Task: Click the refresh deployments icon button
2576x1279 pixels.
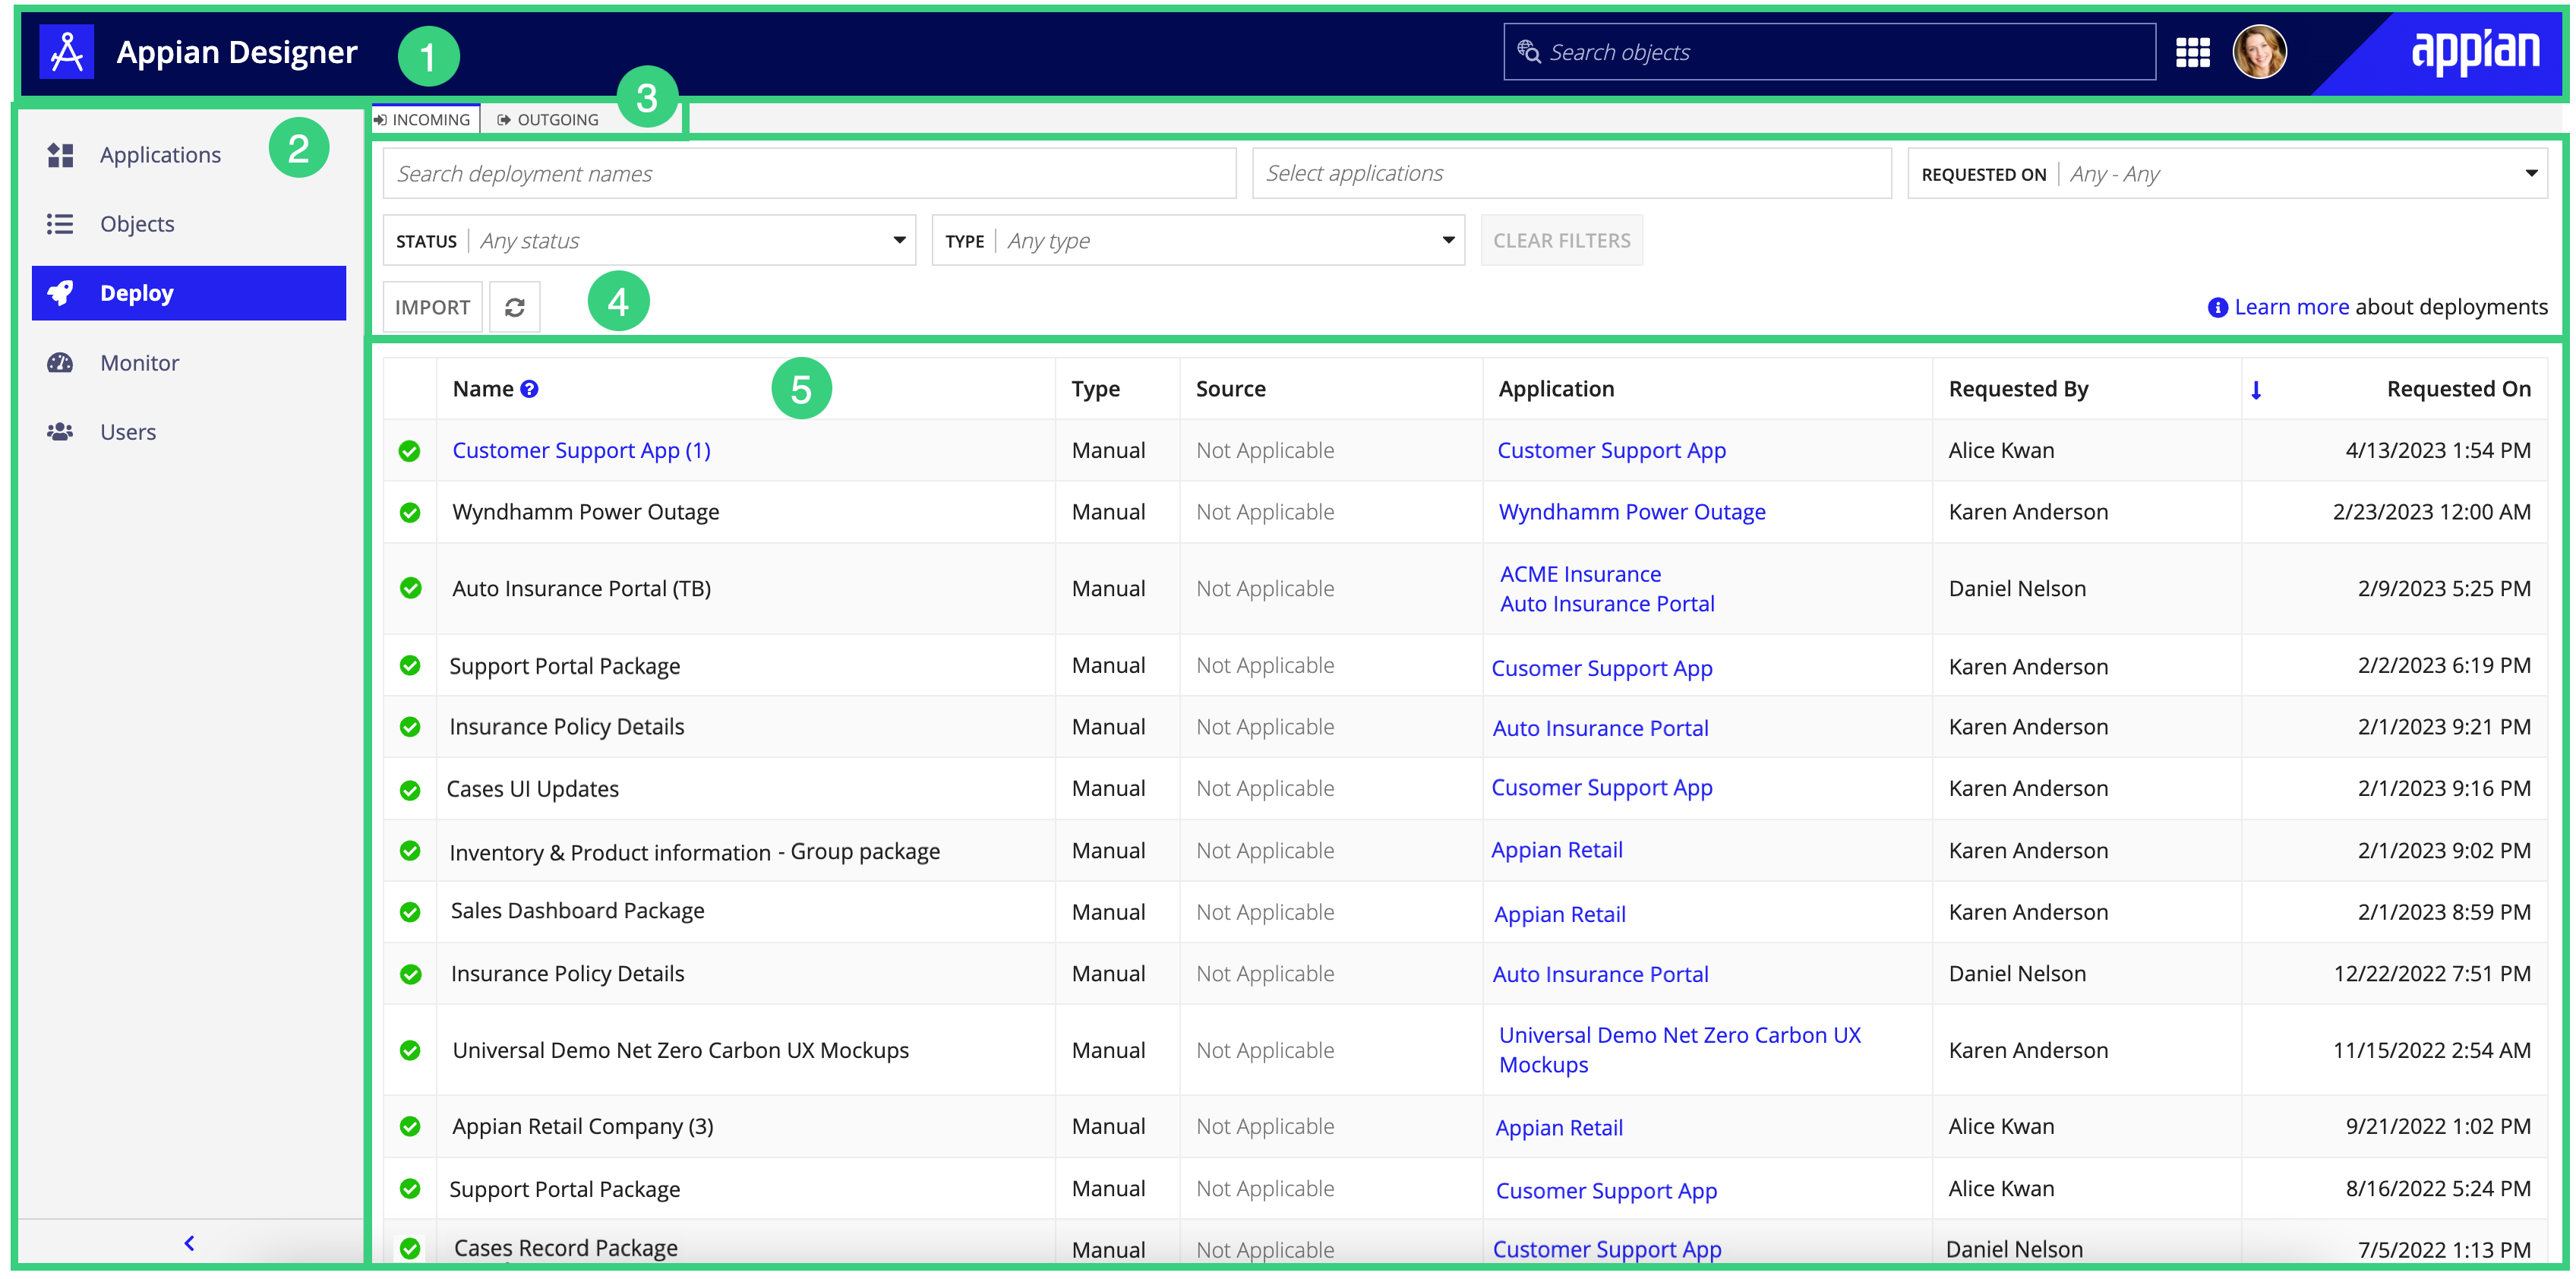Action: pos(515,307)
